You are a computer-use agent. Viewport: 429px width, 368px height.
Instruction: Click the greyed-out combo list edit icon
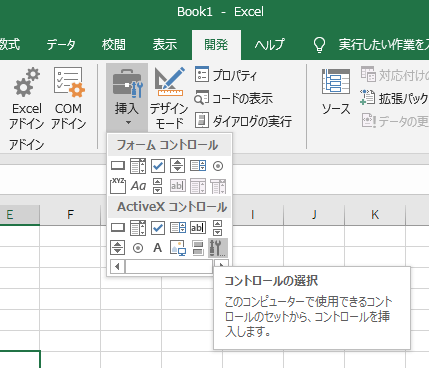198,186
